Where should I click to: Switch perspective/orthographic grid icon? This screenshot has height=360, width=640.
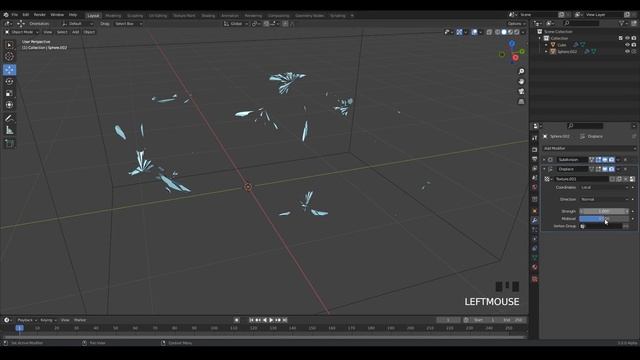point(521,102)
